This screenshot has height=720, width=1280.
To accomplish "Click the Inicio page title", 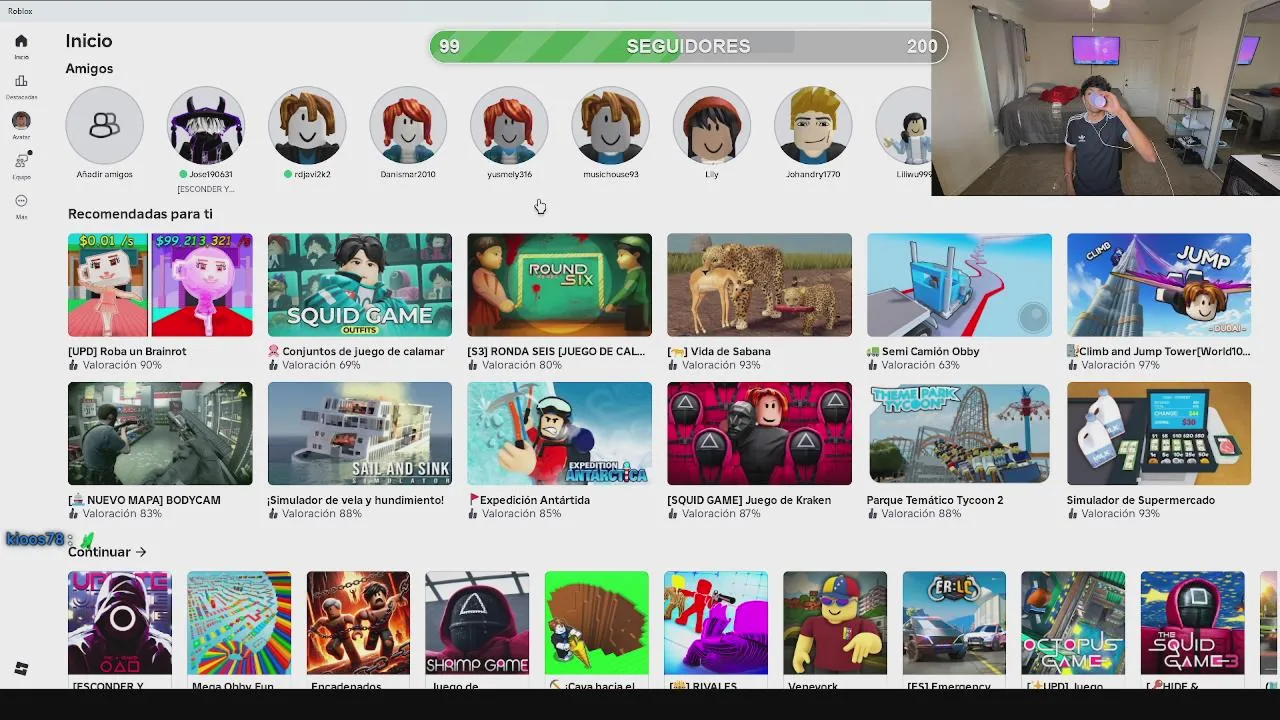I will pos(89,41).
